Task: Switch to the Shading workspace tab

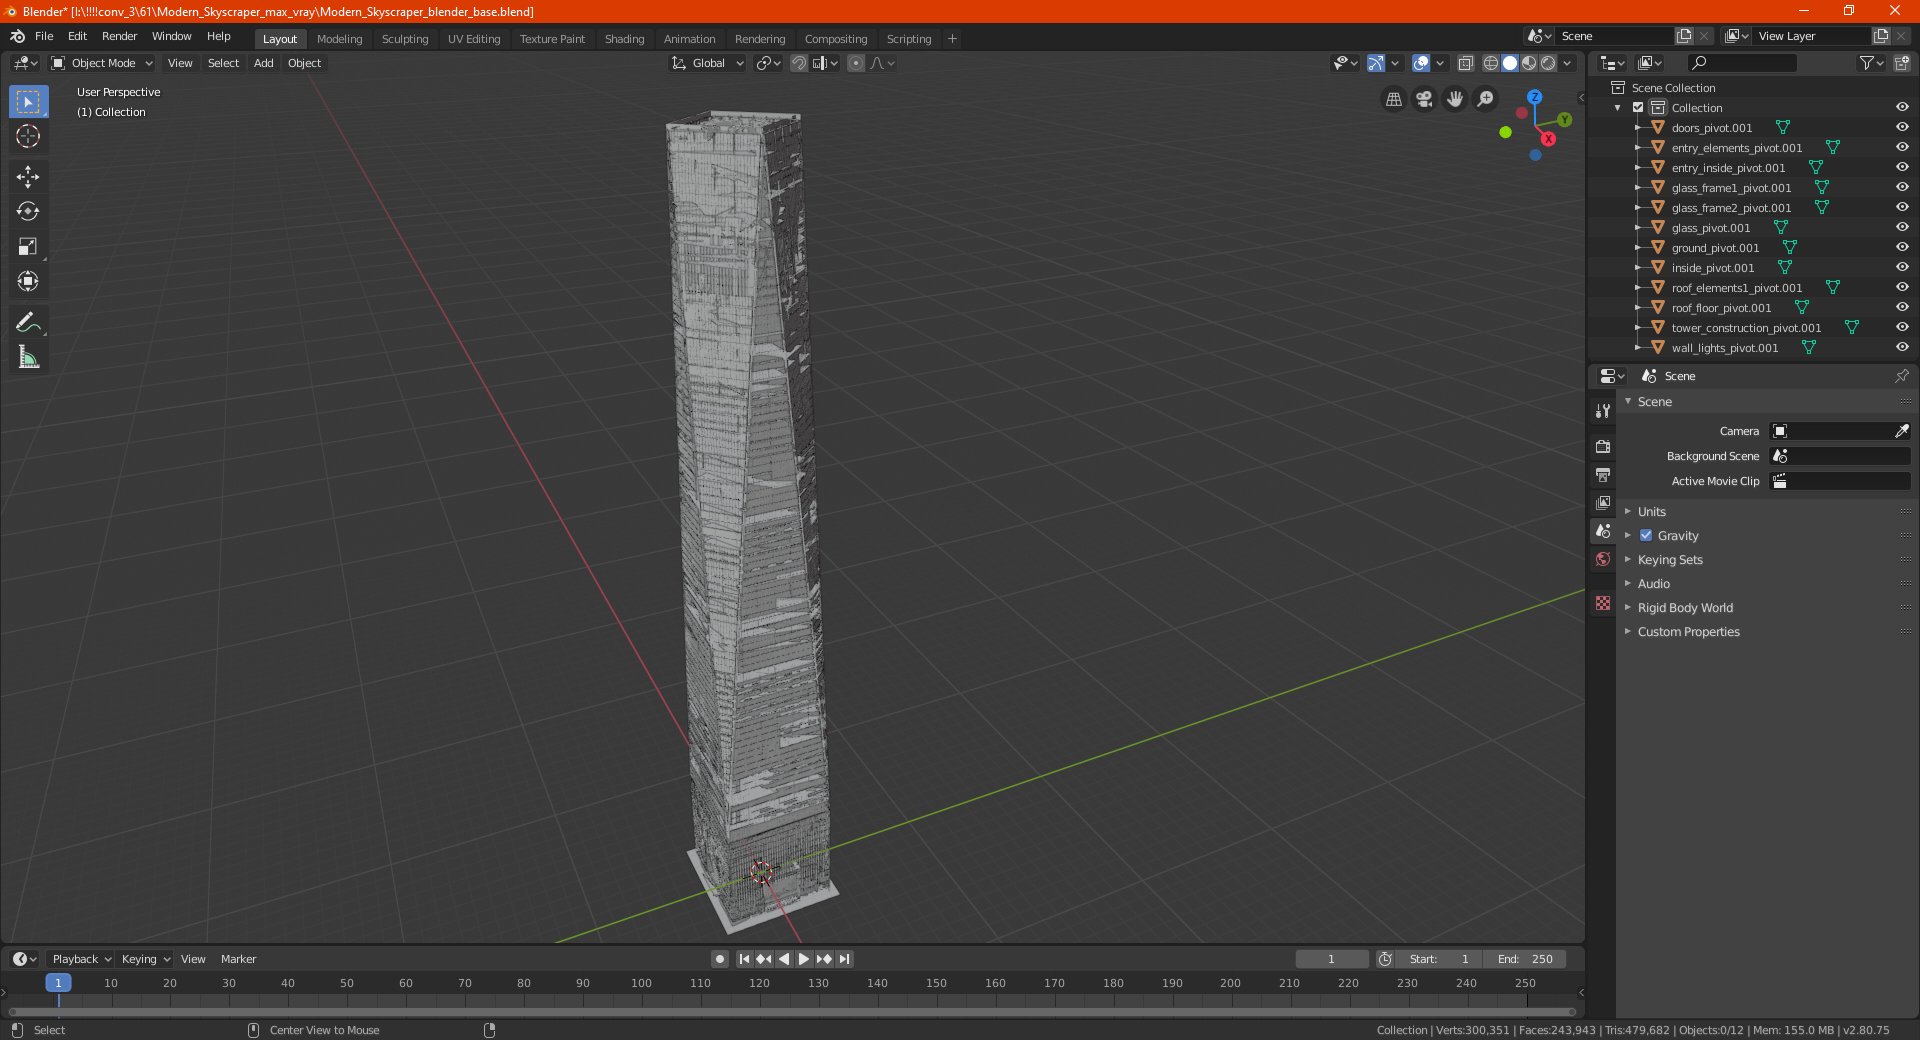Action: pos(624,39)
